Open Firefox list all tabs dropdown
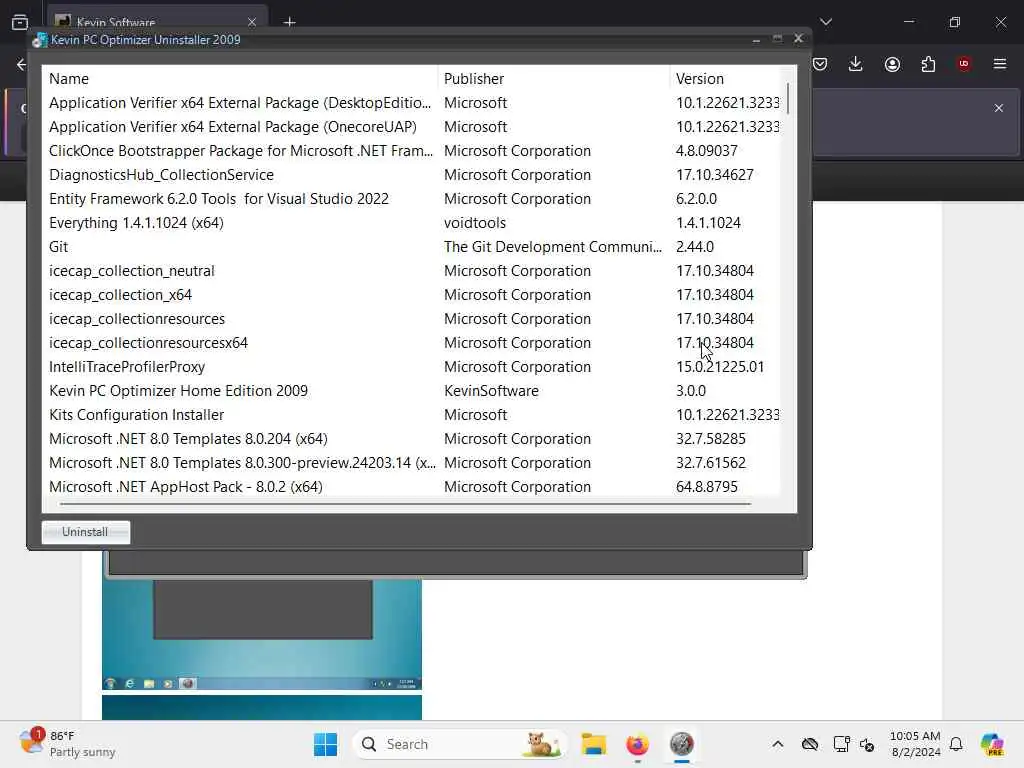Viewport: 1024px width, 768px height. coord(825,22)
